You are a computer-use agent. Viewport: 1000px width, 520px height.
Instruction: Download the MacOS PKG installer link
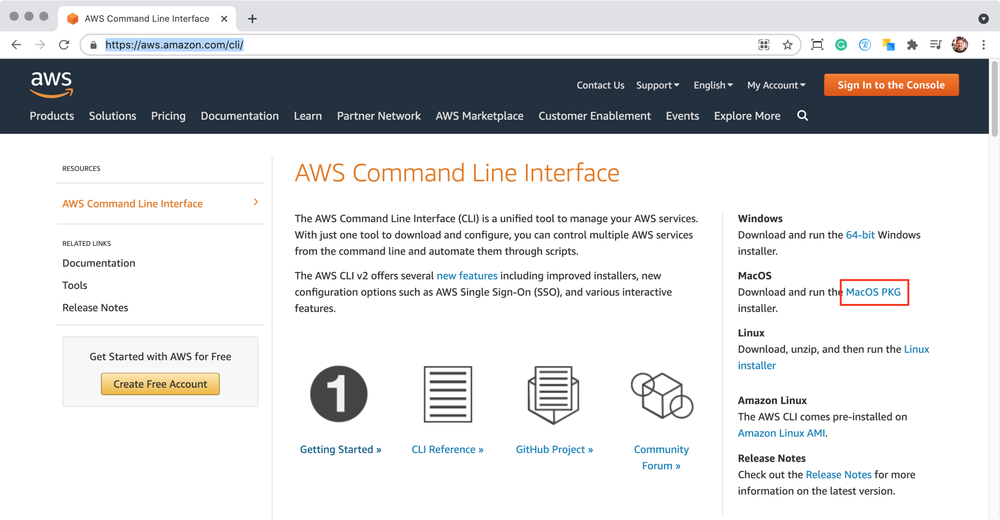click(x=873, y=292)
